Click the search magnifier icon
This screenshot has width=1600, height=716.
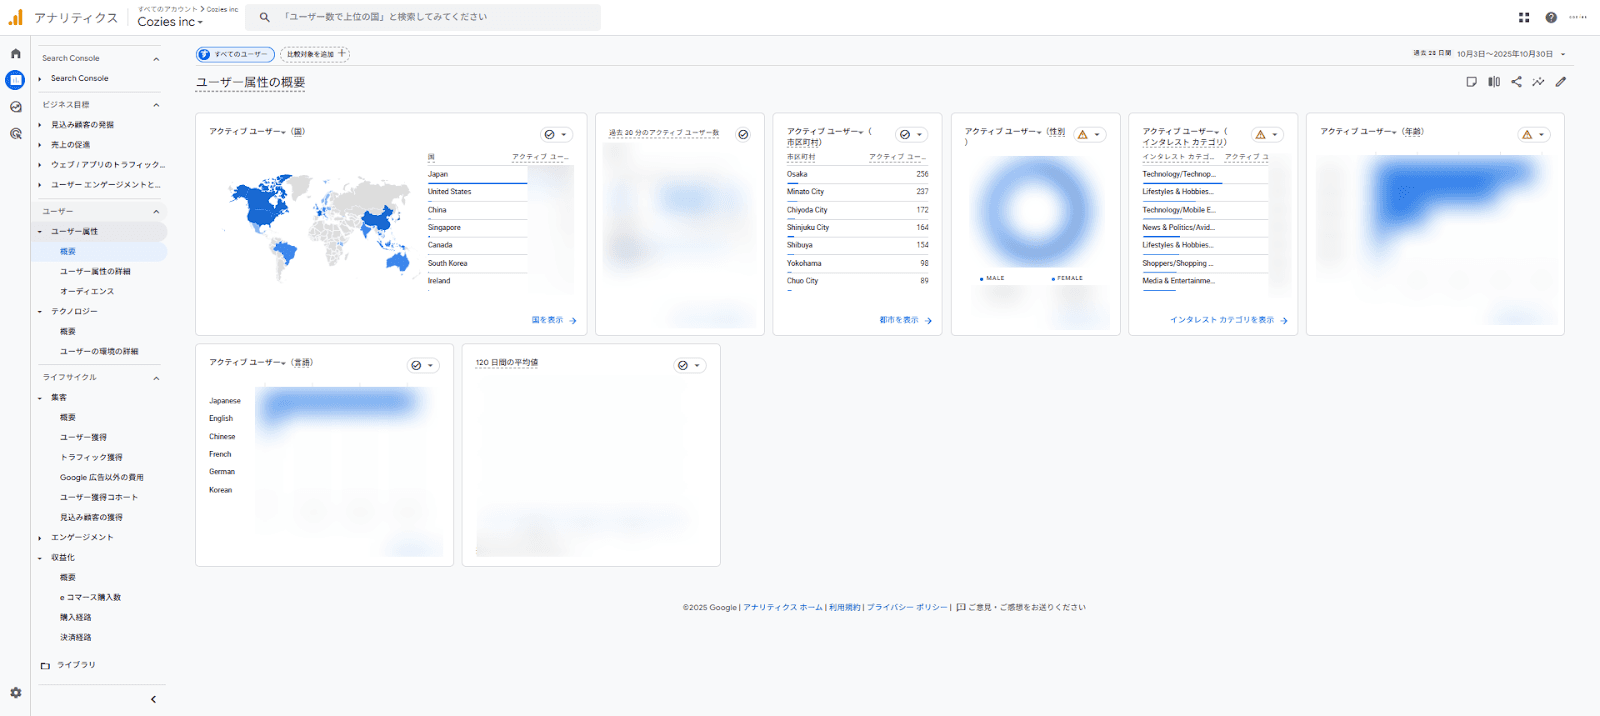[264, 17]
